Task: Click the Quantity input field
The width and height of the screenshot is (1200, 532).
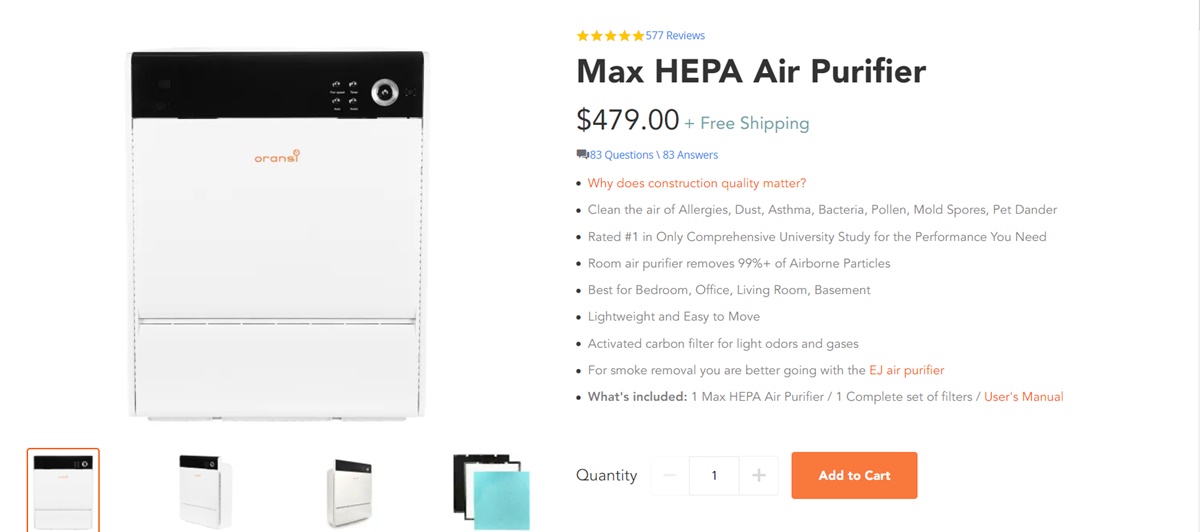Action: (x=714, y=476)
